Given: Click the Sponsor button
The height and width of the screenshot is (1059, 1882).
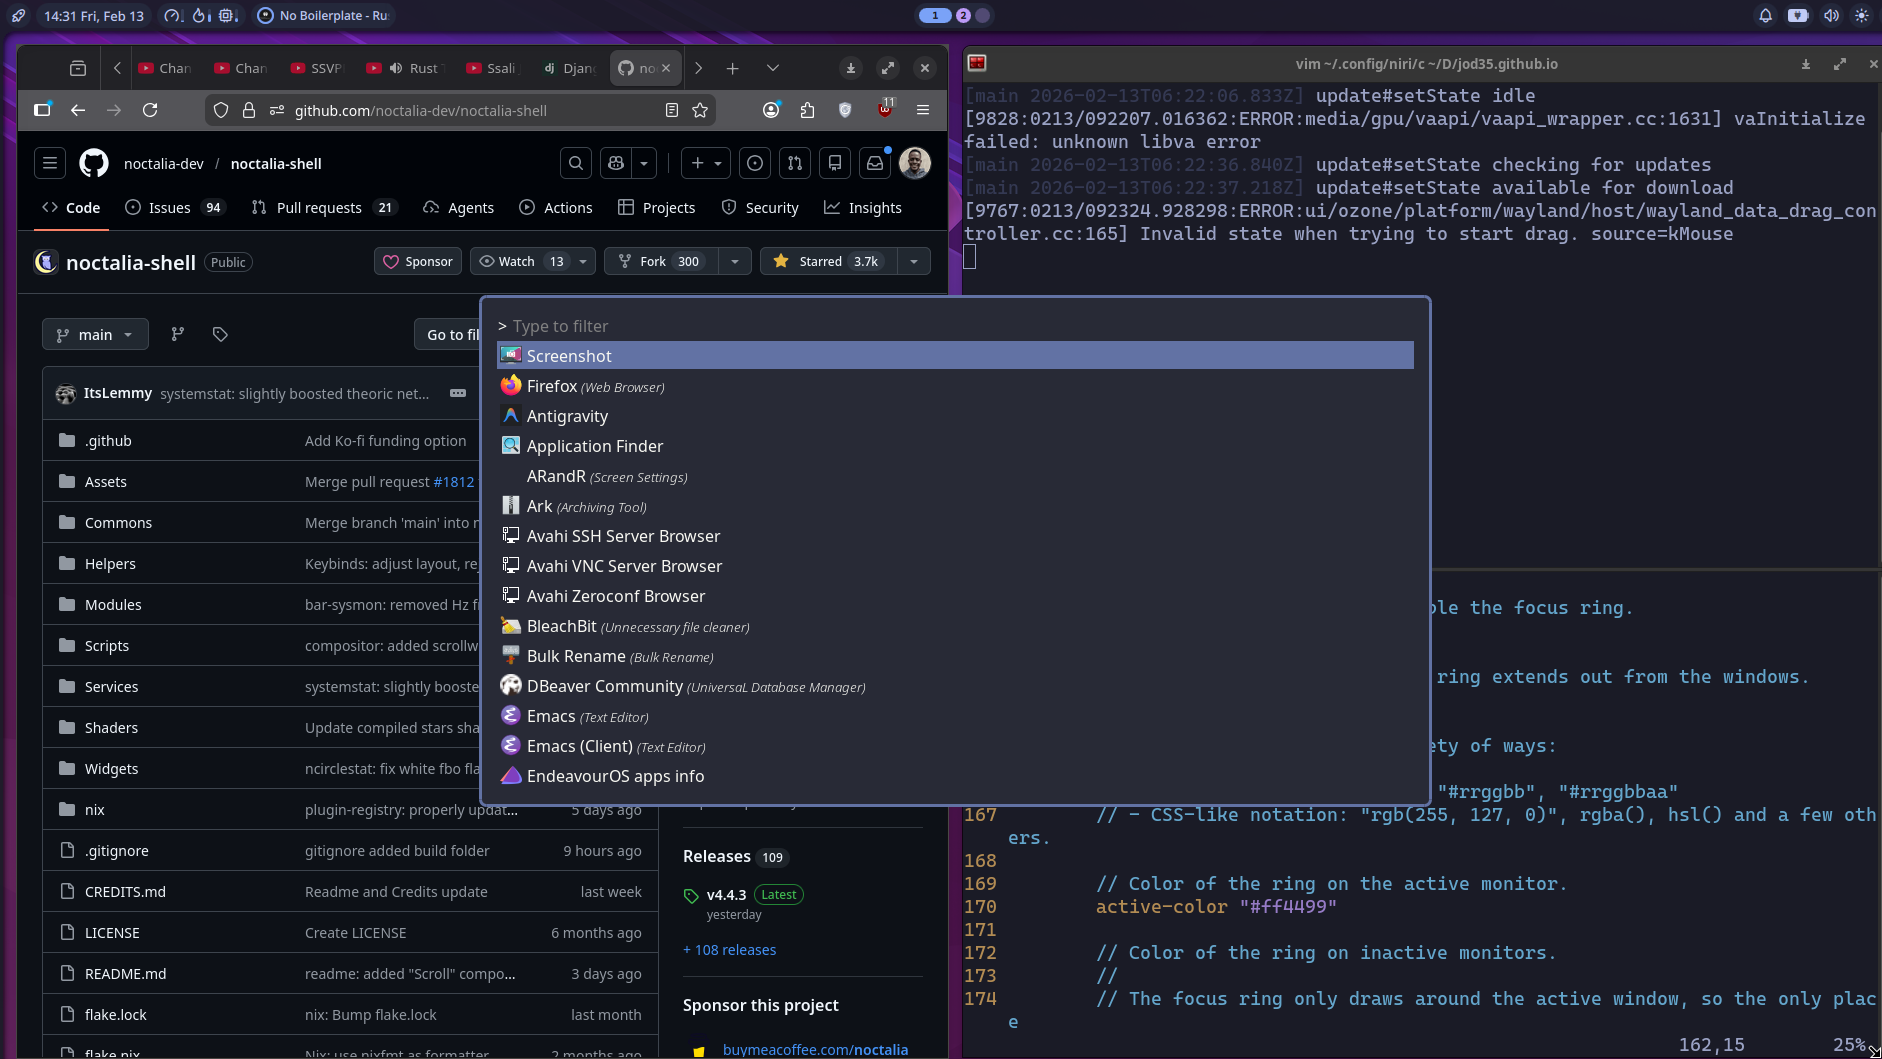Looking at the screenshot, I should (x=418, y=261).
